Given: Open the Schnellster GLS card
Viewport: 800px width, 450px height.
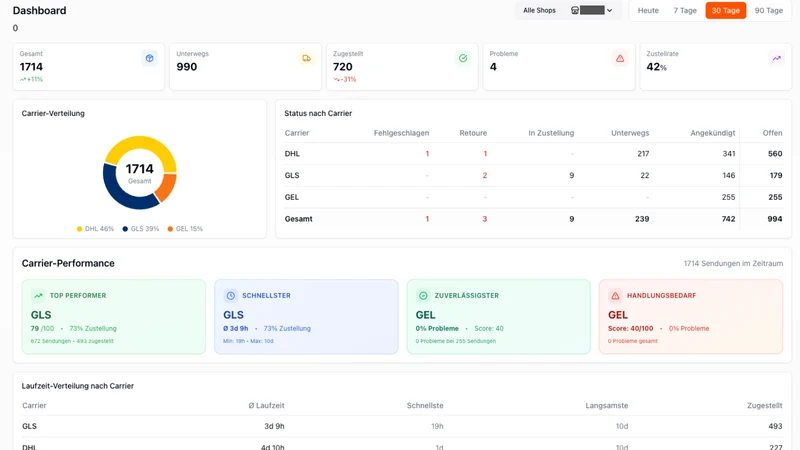Looking at the screenshot, I should (x=306, y=316).
